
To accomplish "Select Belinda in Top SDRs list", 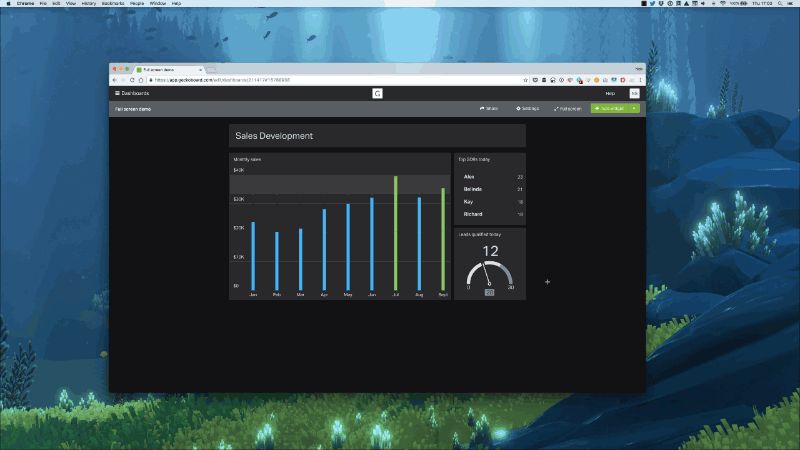I will (x=473, y=189).
